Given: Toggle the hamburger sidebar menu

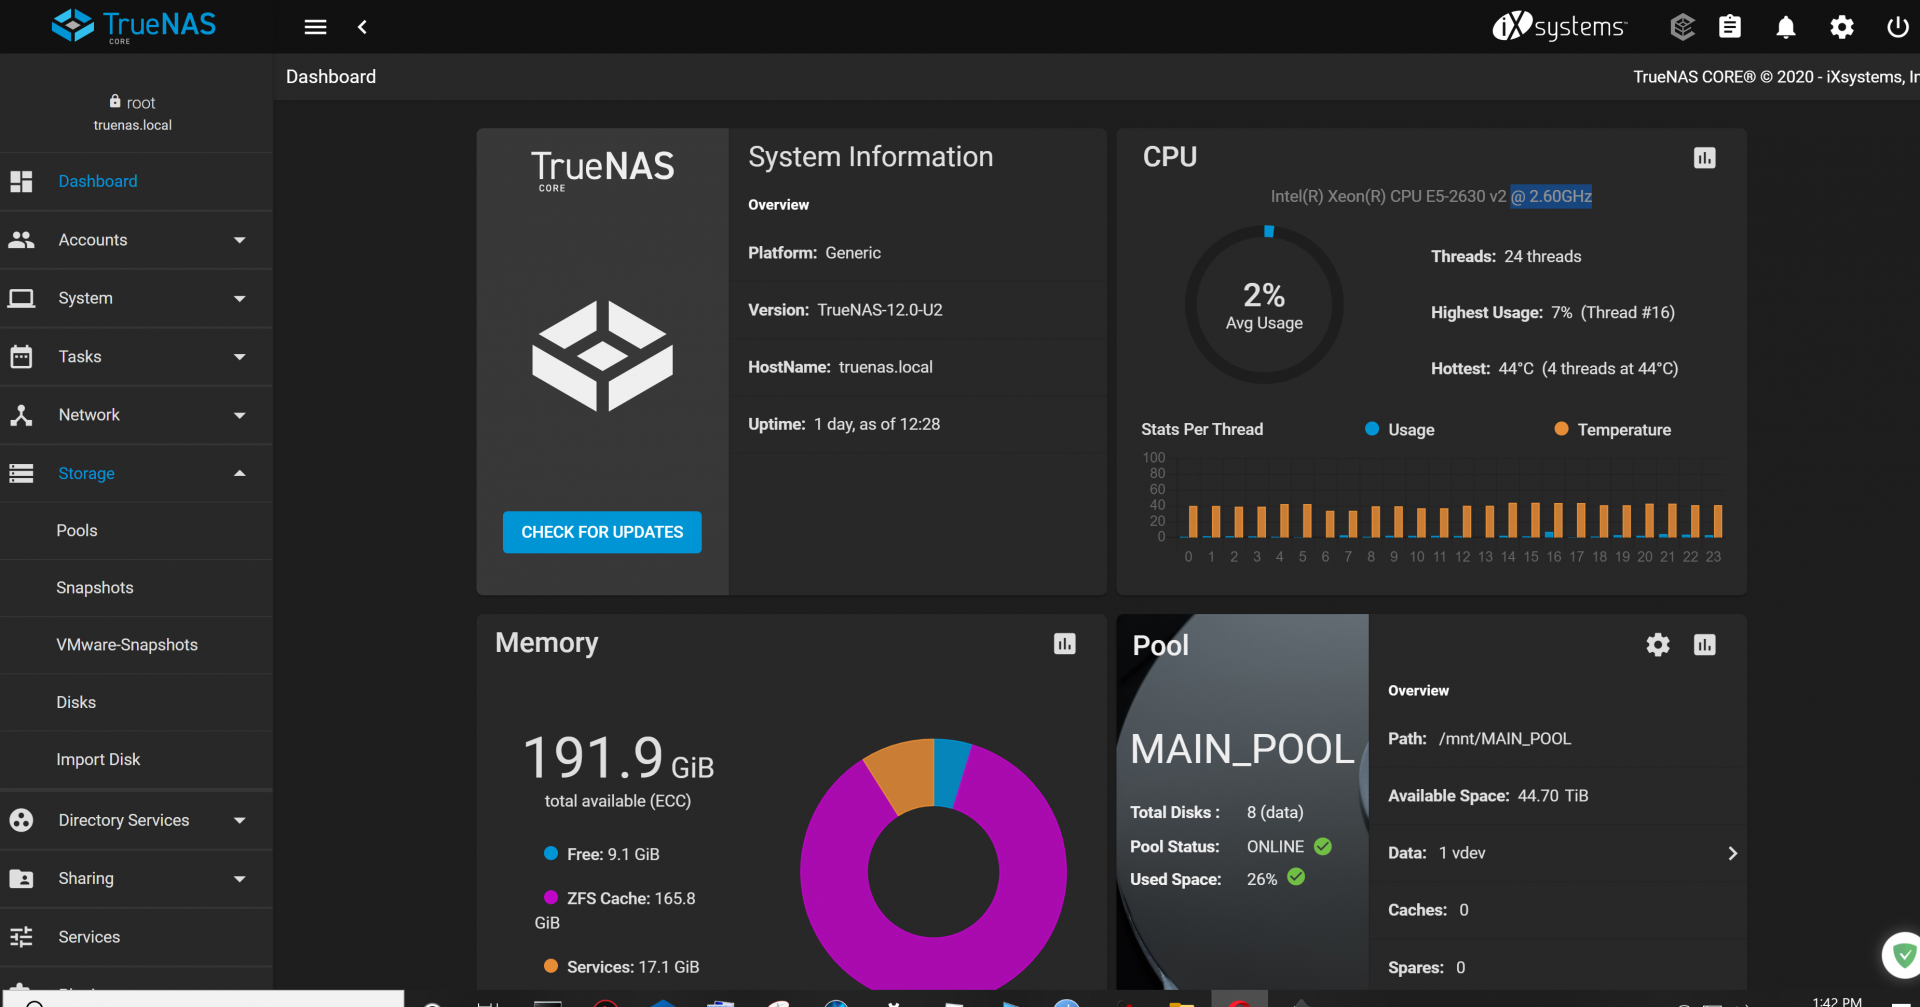Looking at the screenshot, I should [315, 27].
